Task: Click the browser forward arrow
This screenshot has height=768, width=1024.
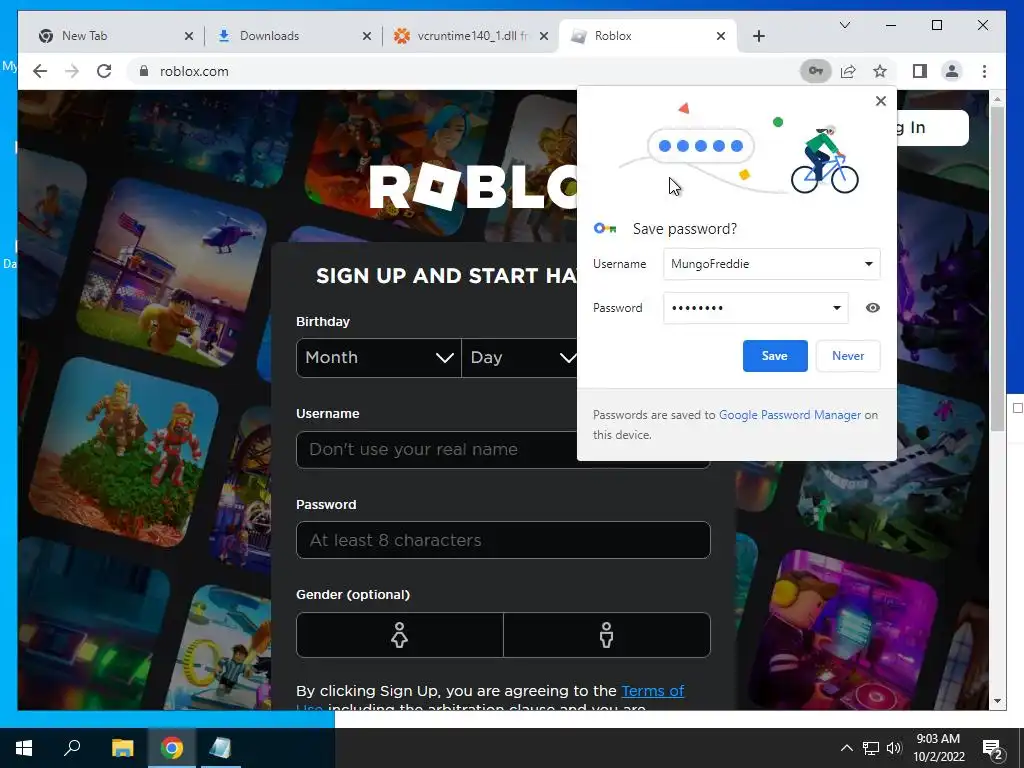Action: point(72,71)
